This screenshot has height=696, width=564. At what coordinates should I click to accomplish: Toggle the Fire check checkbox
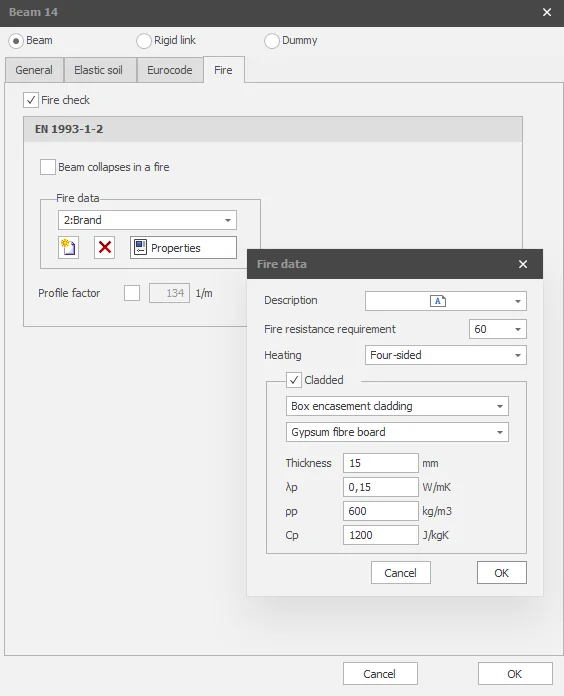coord(31,100)
